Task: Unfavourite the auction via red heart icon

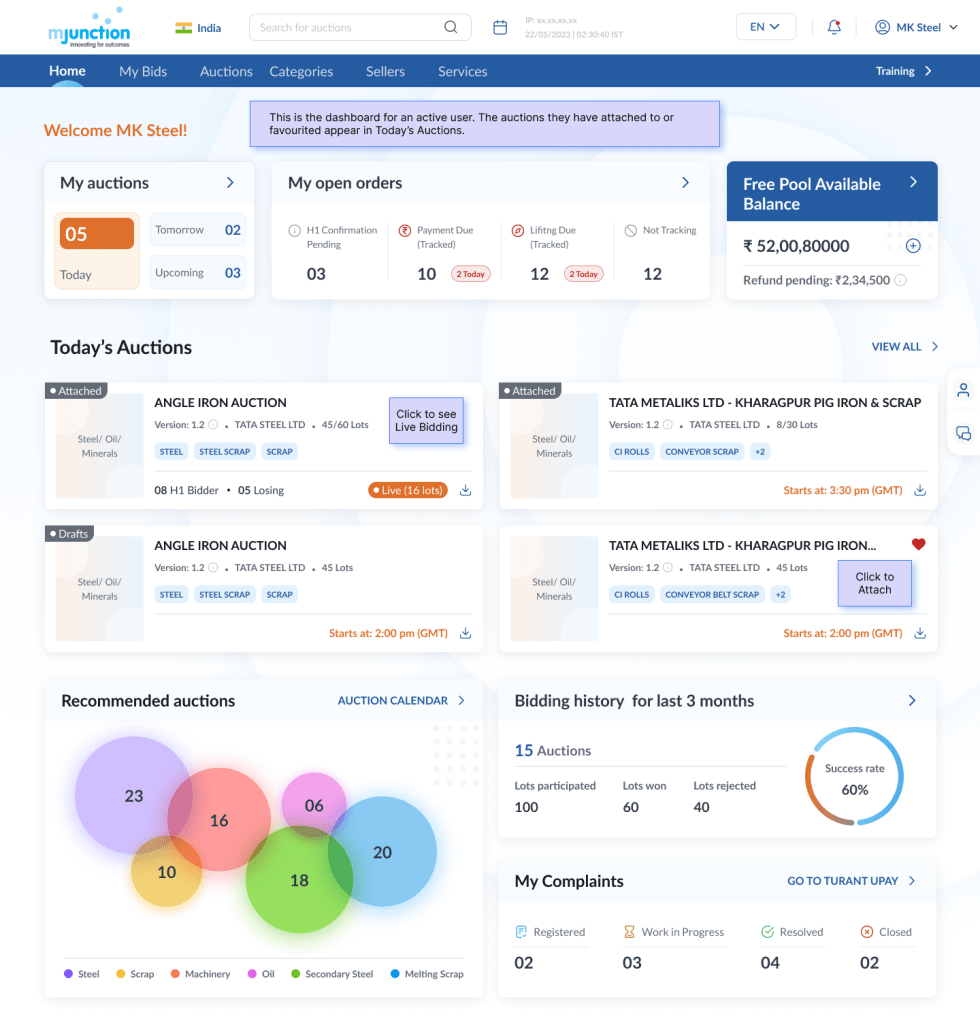Action: 918,544
